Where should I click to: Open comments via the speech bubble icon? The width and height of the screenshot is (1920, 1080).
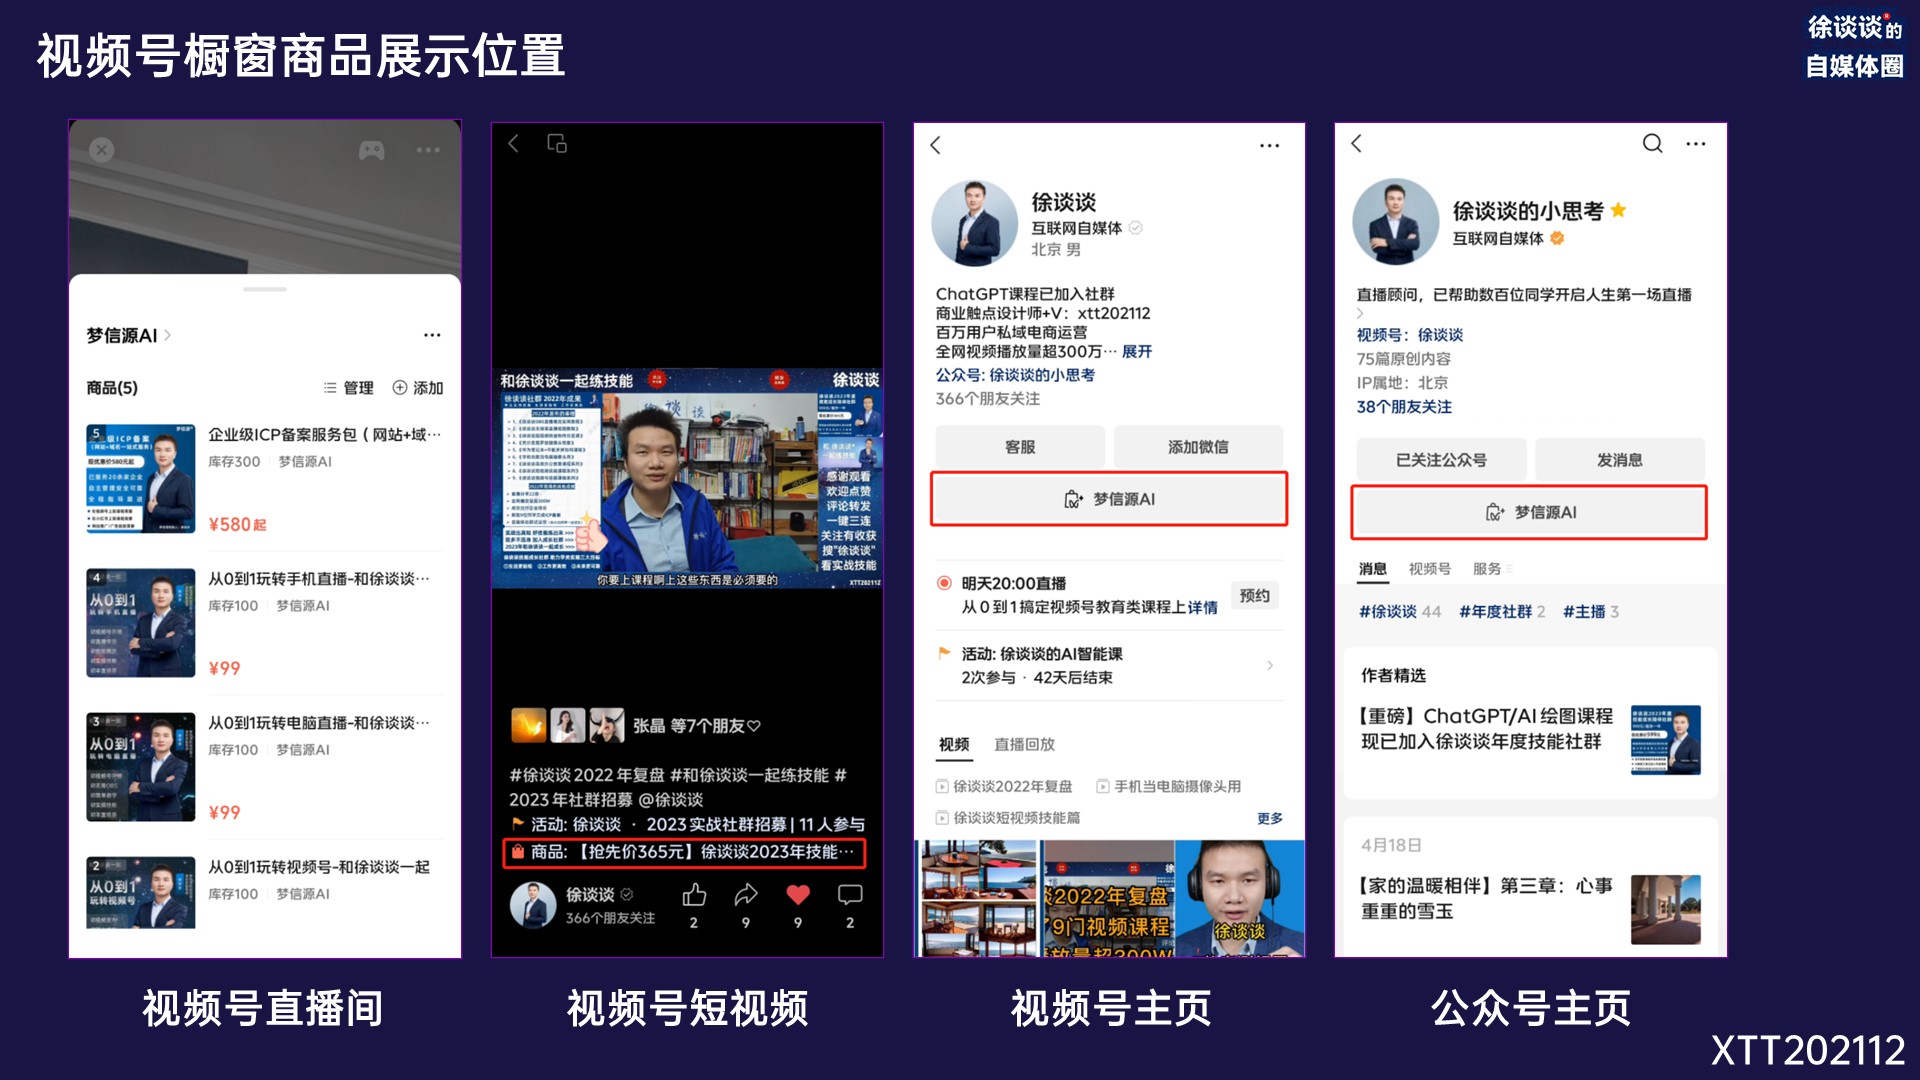(x=850, y=895)
